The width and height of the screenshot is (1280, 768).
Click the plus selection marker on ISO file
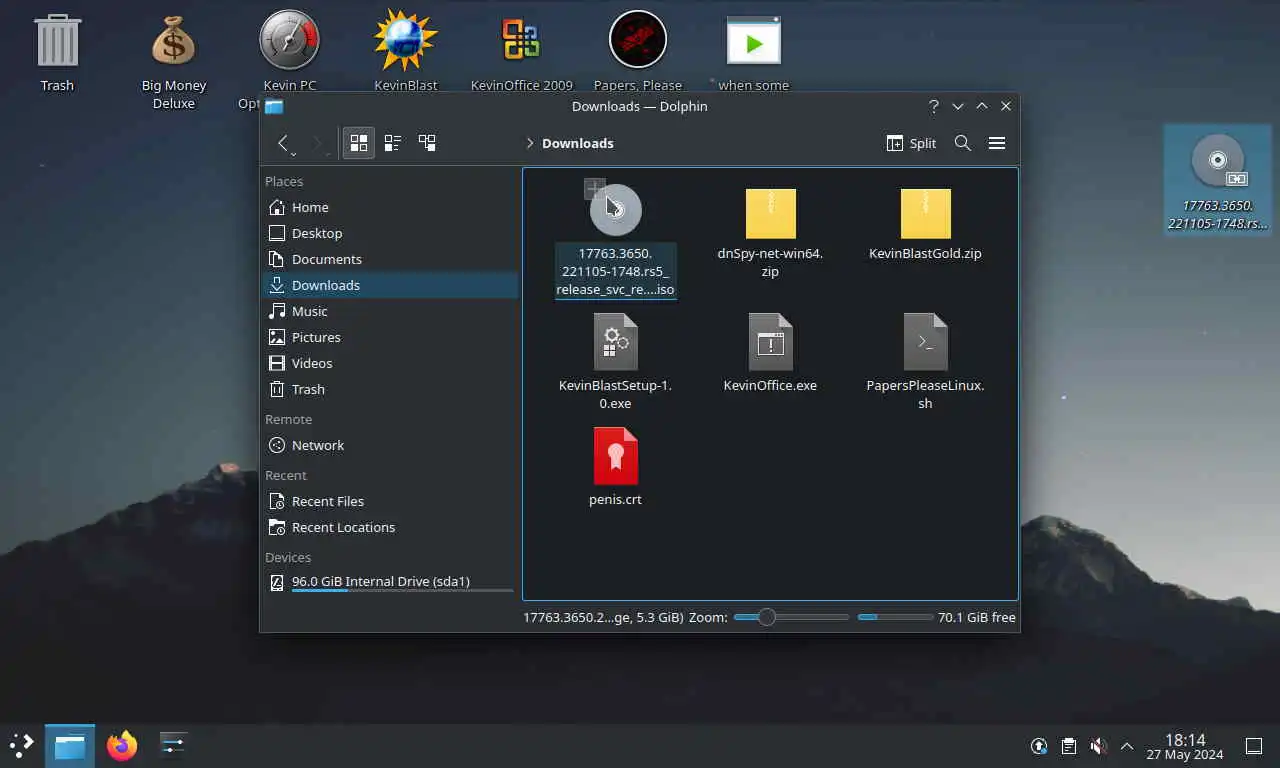(x=595, y=188)
